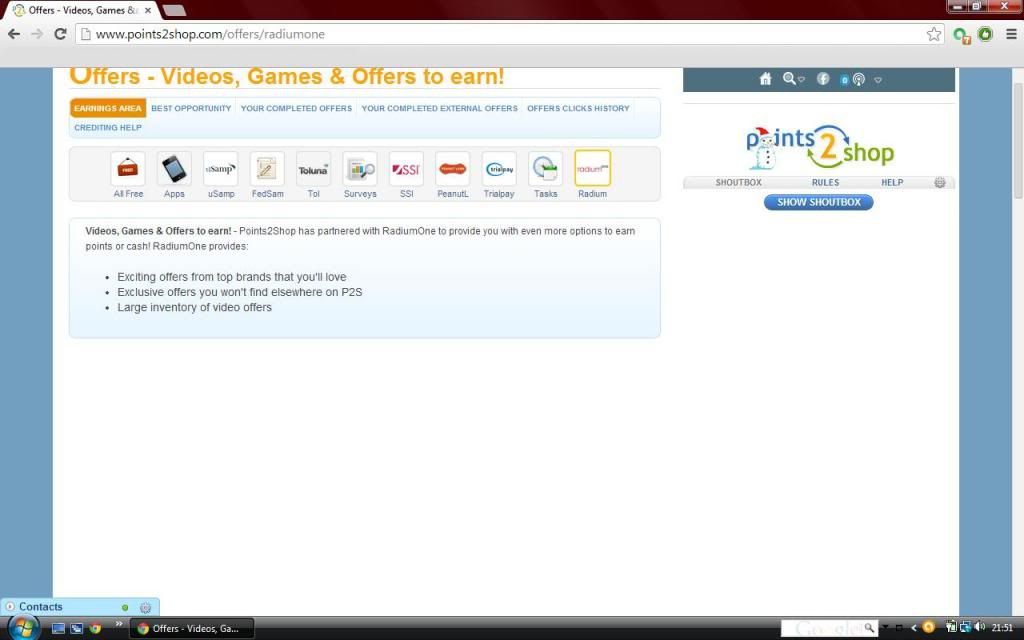Screen dimensions: 1024x640
Task: Bookmark page with the star icon
Action: click(934, 34)
